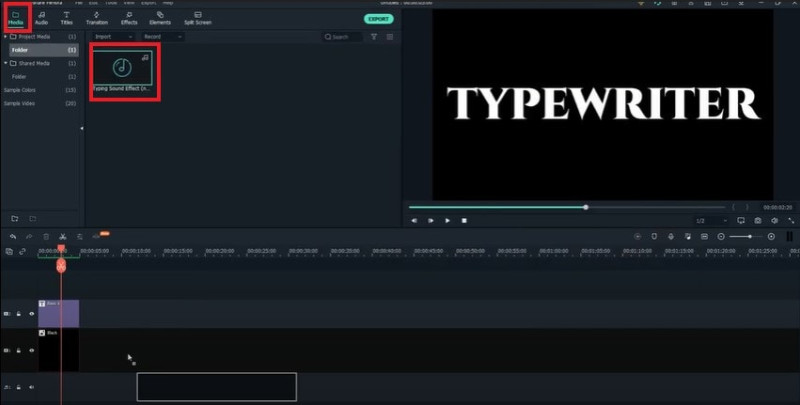Open the 1/2 preview quality dropdown
The image size is (800, 405).
click(711, 221)
